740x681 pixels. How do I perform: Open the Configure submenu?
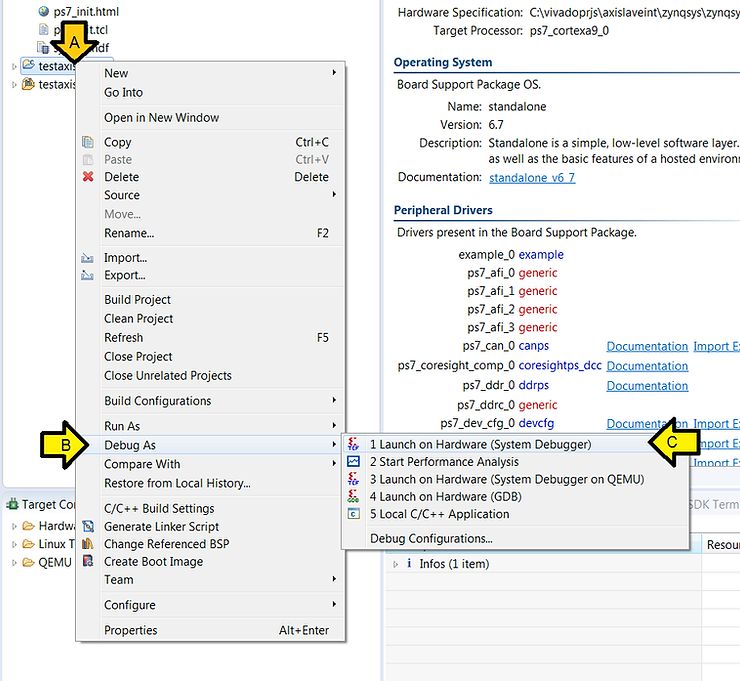[210, 605]
